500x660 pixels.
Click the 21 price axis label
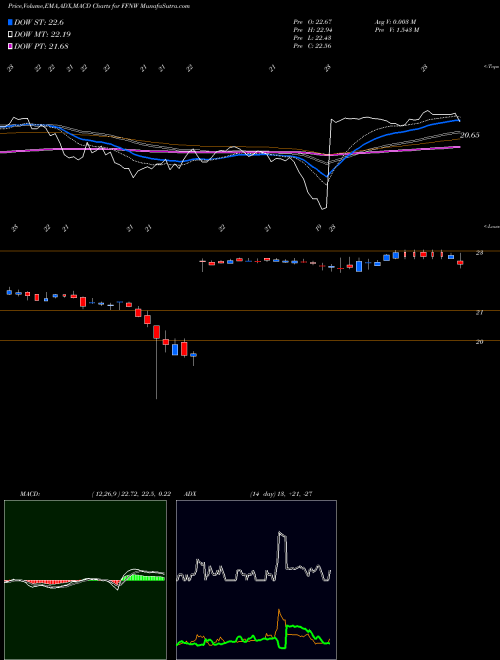click(x=479, y=312)
